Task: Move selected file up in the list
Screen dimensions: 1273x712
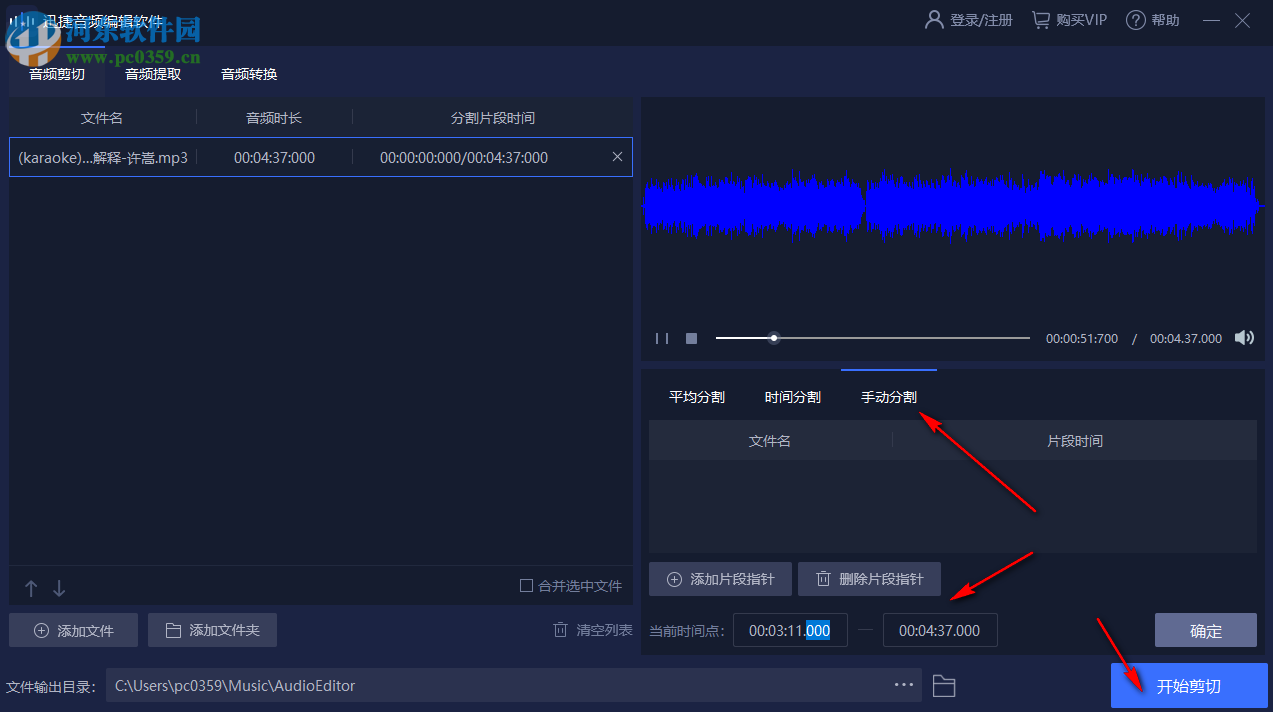Action: 30,588
